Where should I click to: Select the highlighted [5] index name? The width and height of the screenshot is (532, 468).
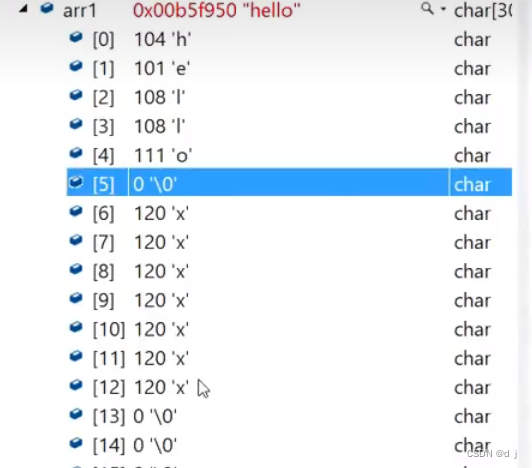[103, 185]
